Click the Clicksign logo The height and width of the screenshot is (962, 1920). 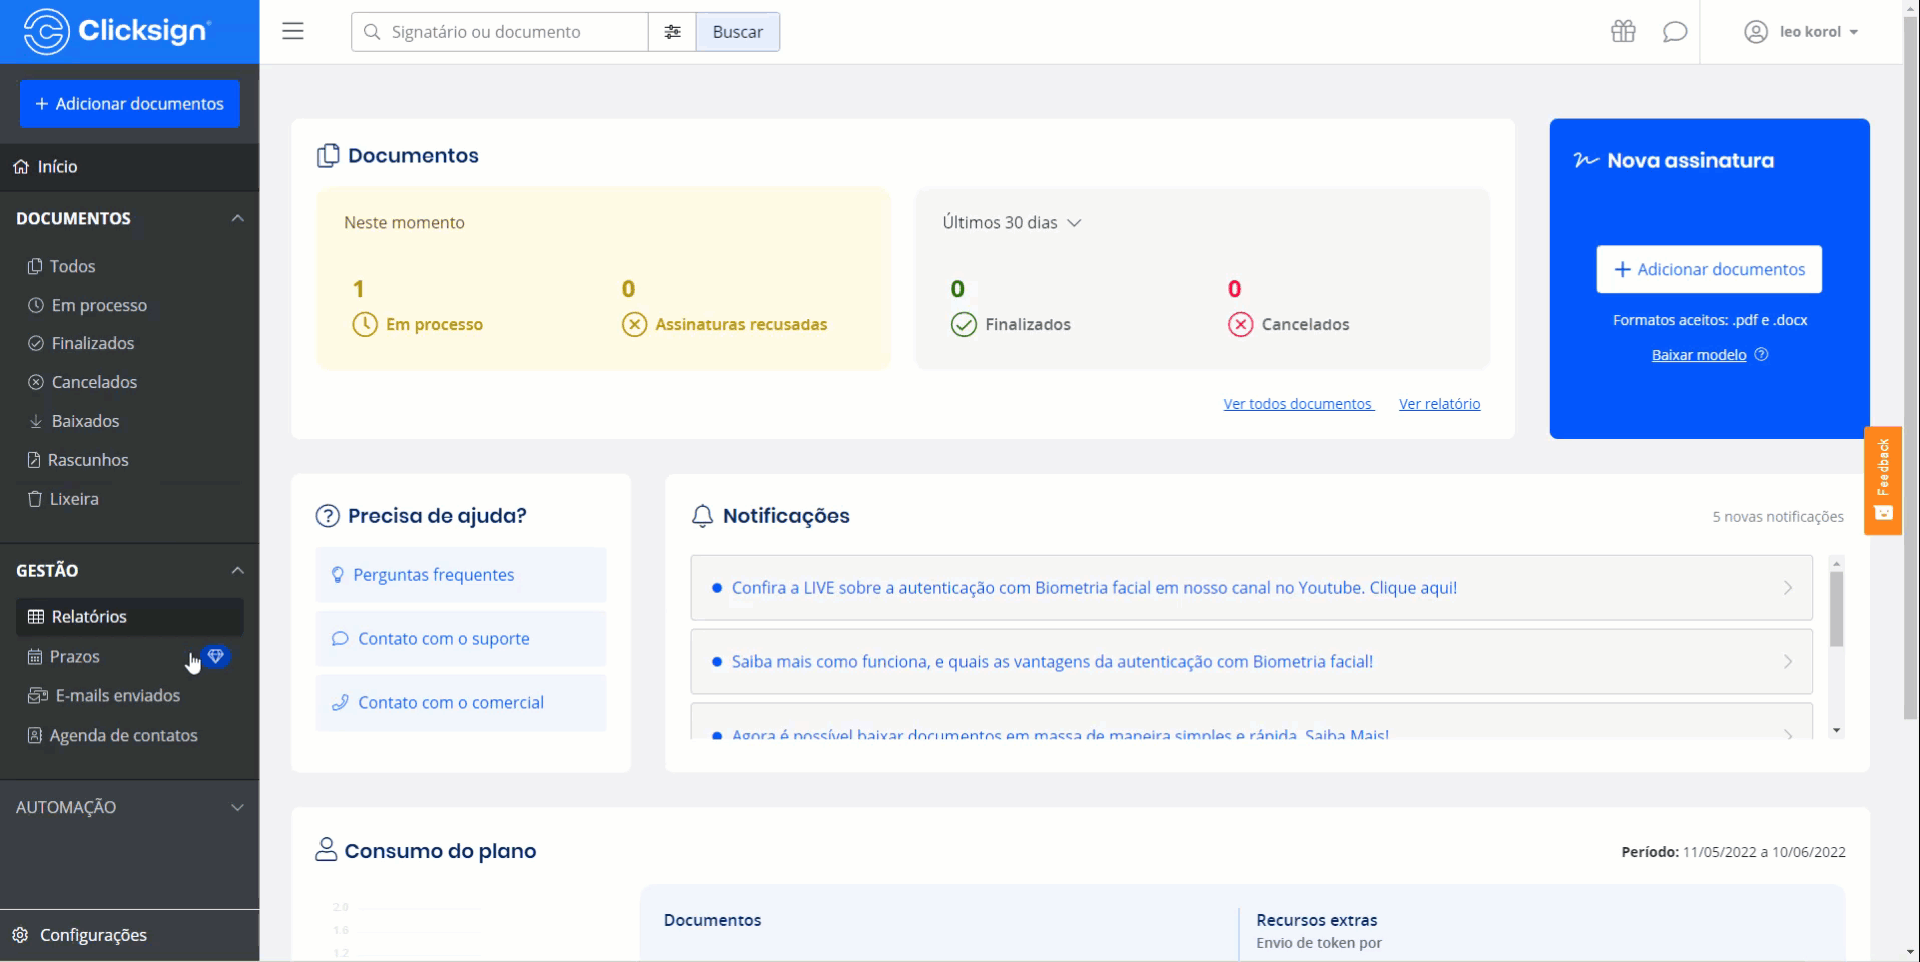tap(117, 31)
